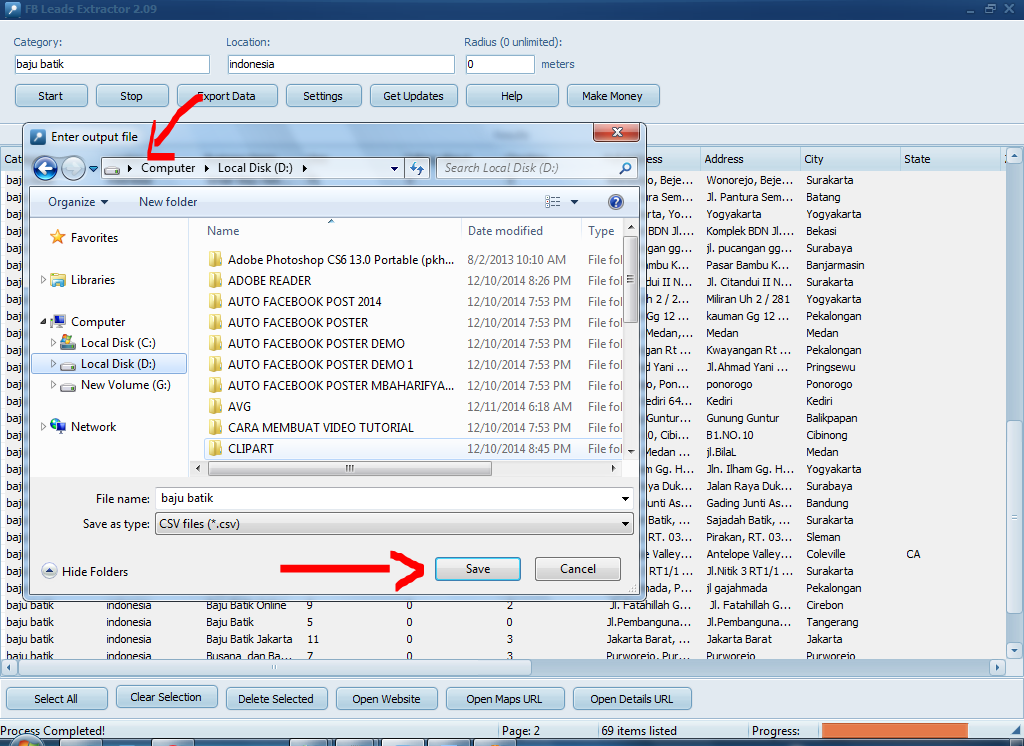Screen dimensions: 1024x746
Task: Click New folder in dialog toolbar
Action: [x=168, y=202]
